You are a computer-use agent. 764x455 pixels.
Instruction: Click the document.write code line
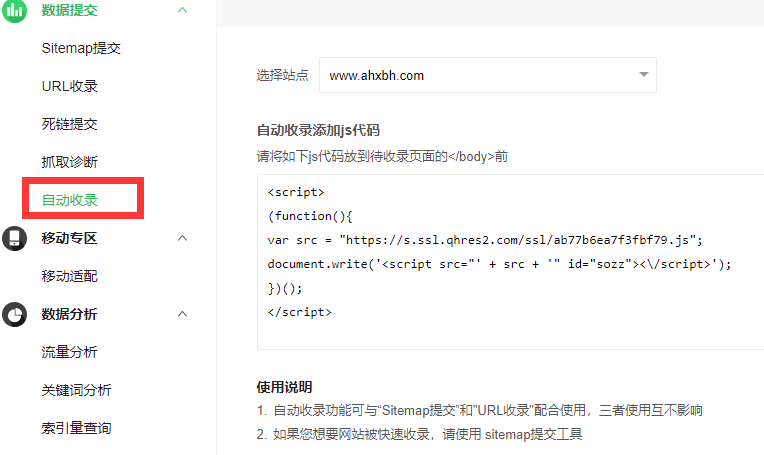click(499, 264)
